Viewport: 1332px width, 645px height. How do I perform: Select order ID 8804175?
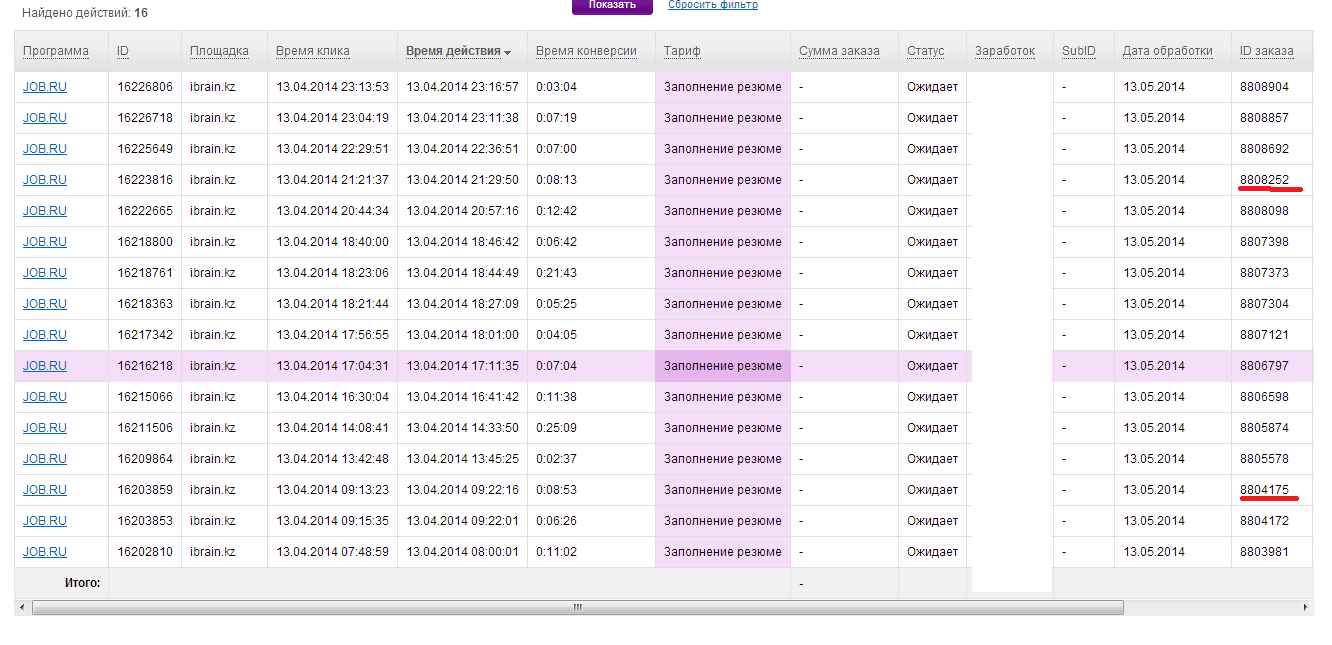[x=1264, y=490]
